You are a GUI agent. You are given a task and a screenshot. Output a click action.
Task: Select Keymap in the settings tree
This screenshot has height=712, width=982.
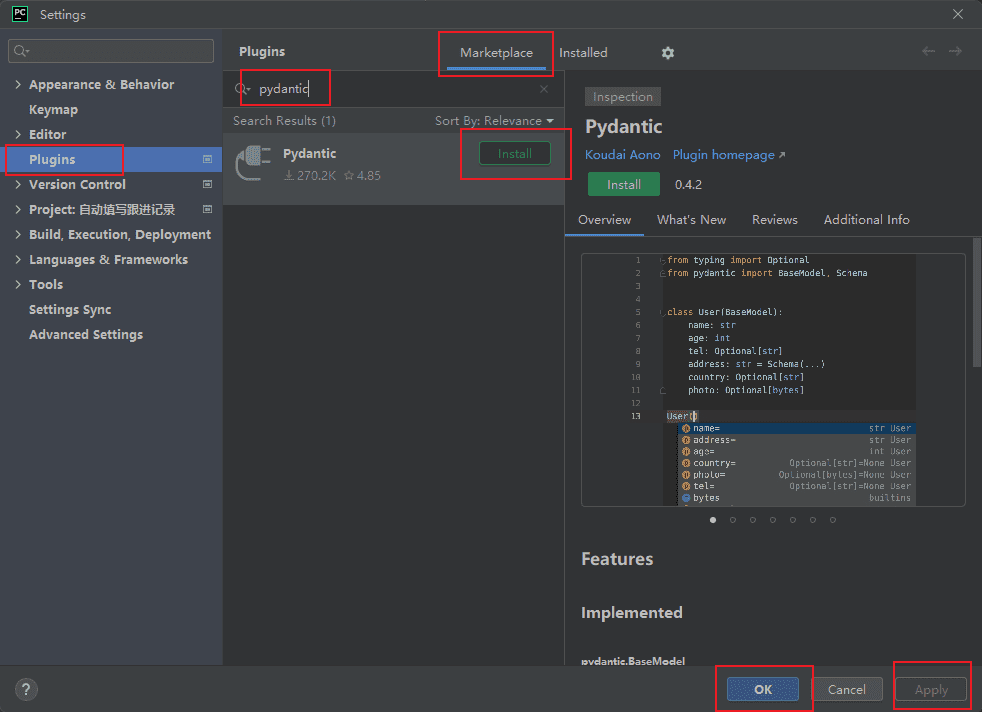tap(53, 110)
